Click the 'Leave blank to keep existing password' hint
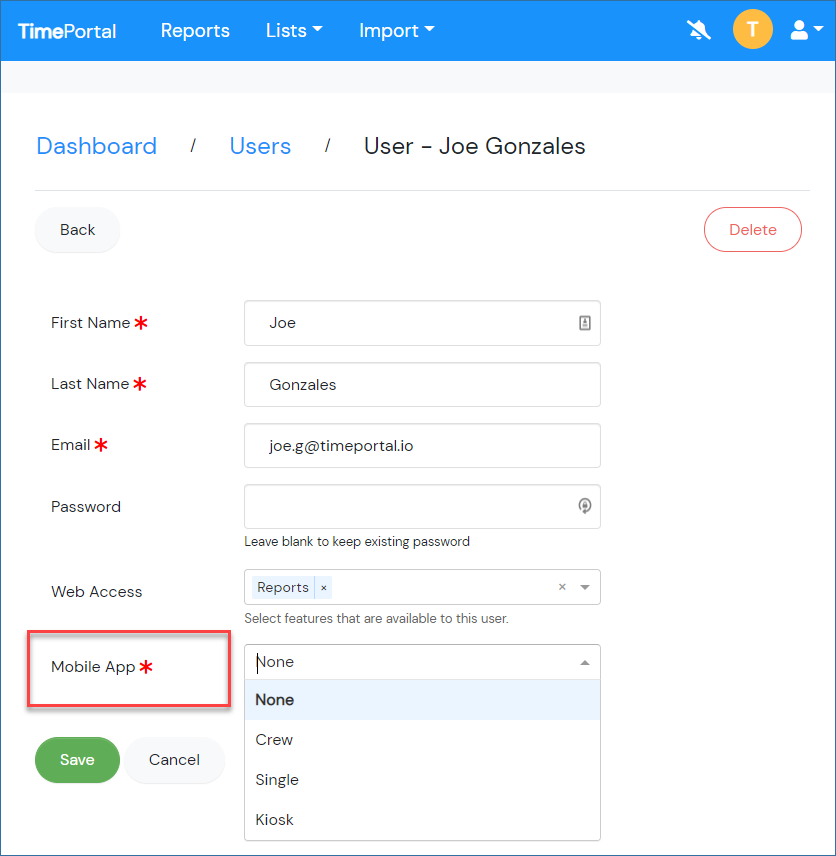 point(357,542)
